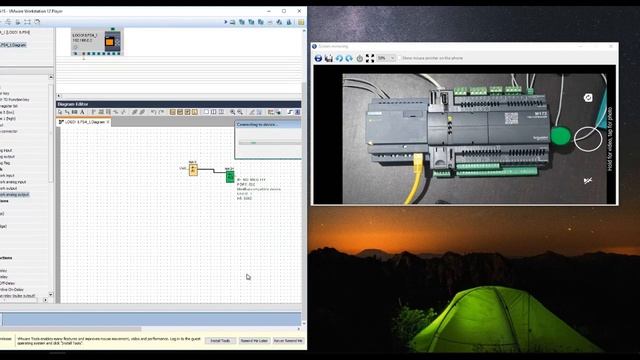Pick the connect tool beside the selection pointer
Screen dimensions: 640x360
tap(67, 112)
